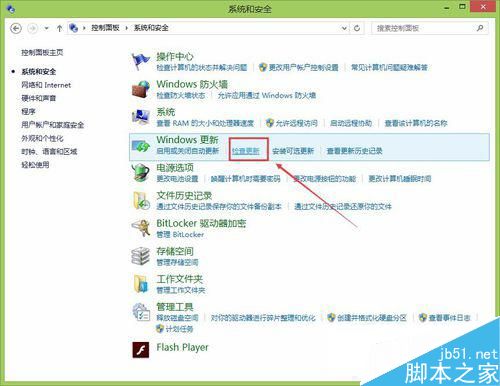Click 查看更新历史记录 link
The width and height of the screenshot is (500, 386).
click(354, 151)
